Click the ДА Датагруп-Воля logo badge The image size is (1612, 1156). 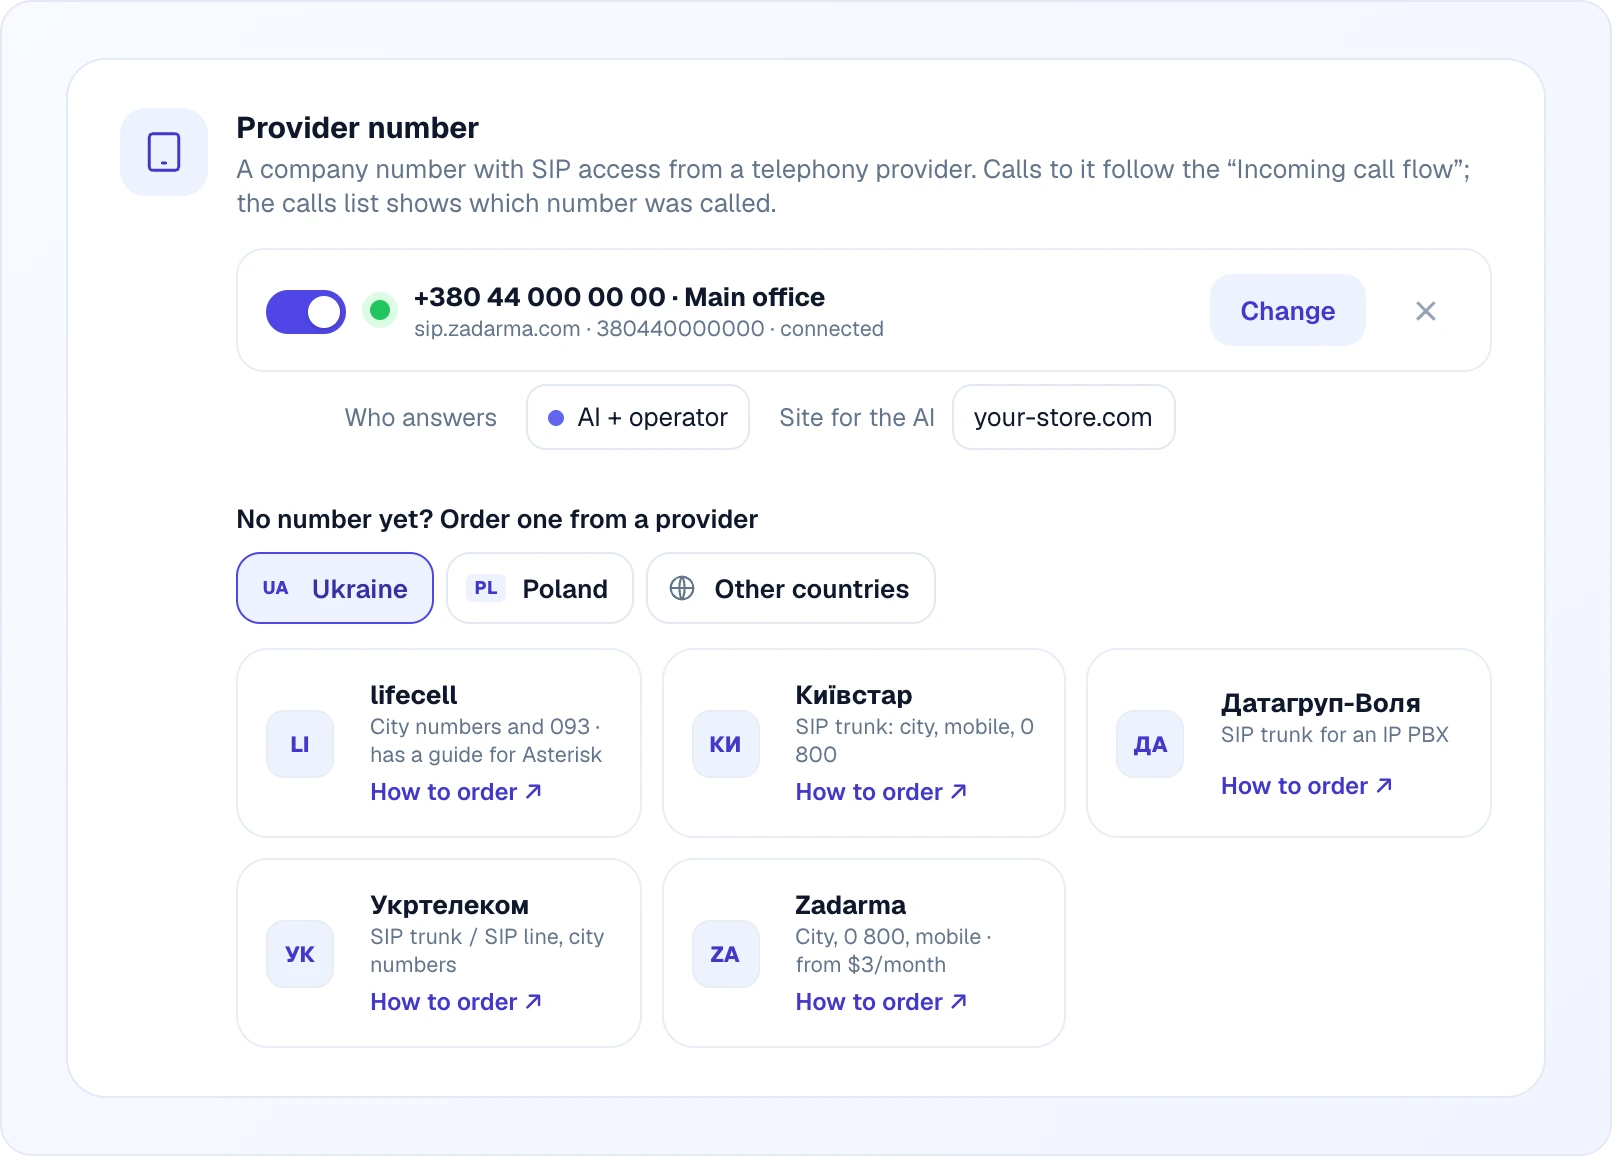[x=1150, y=744]
